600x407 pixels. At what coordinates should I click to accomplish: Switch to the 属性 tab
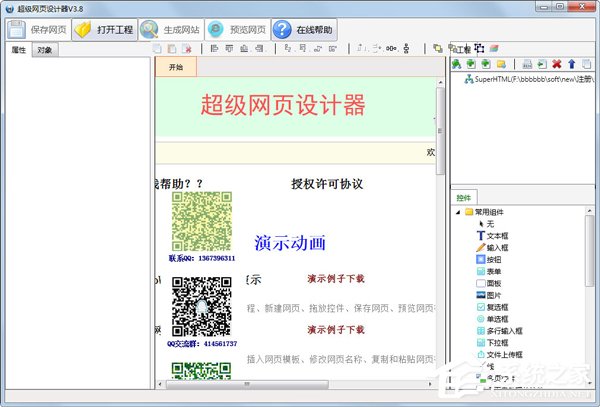[18, 49]
